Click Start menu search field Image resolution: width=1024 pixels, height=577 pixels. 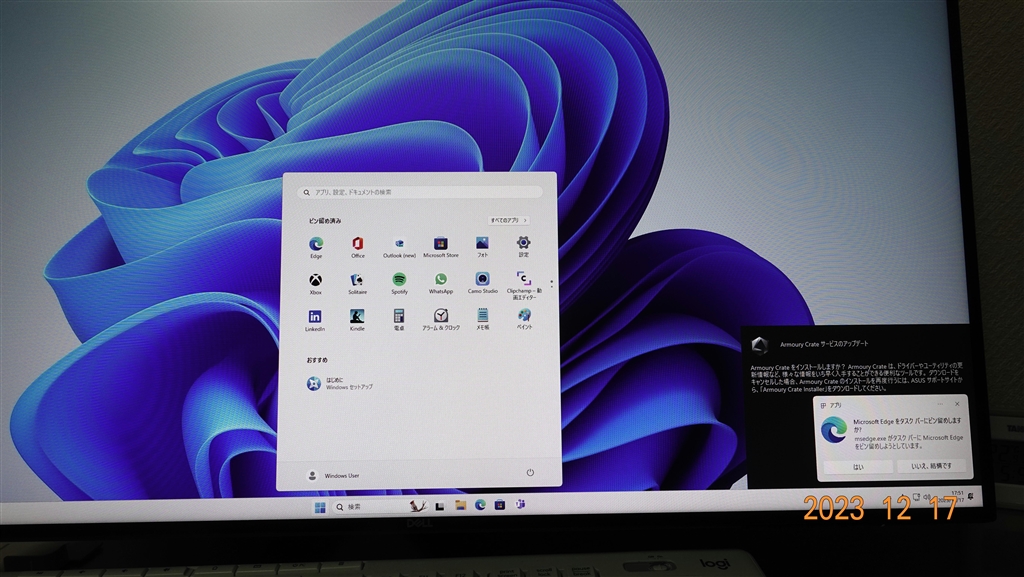419,192
